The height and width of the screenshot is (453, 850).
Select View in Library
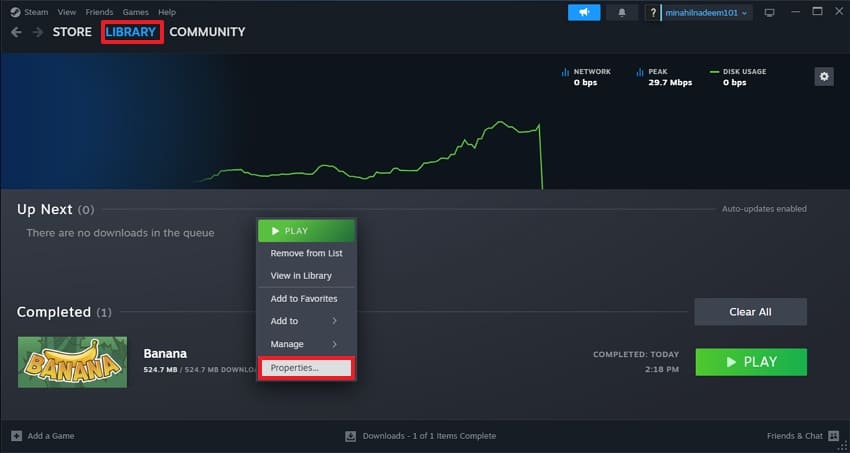(306, 275)
